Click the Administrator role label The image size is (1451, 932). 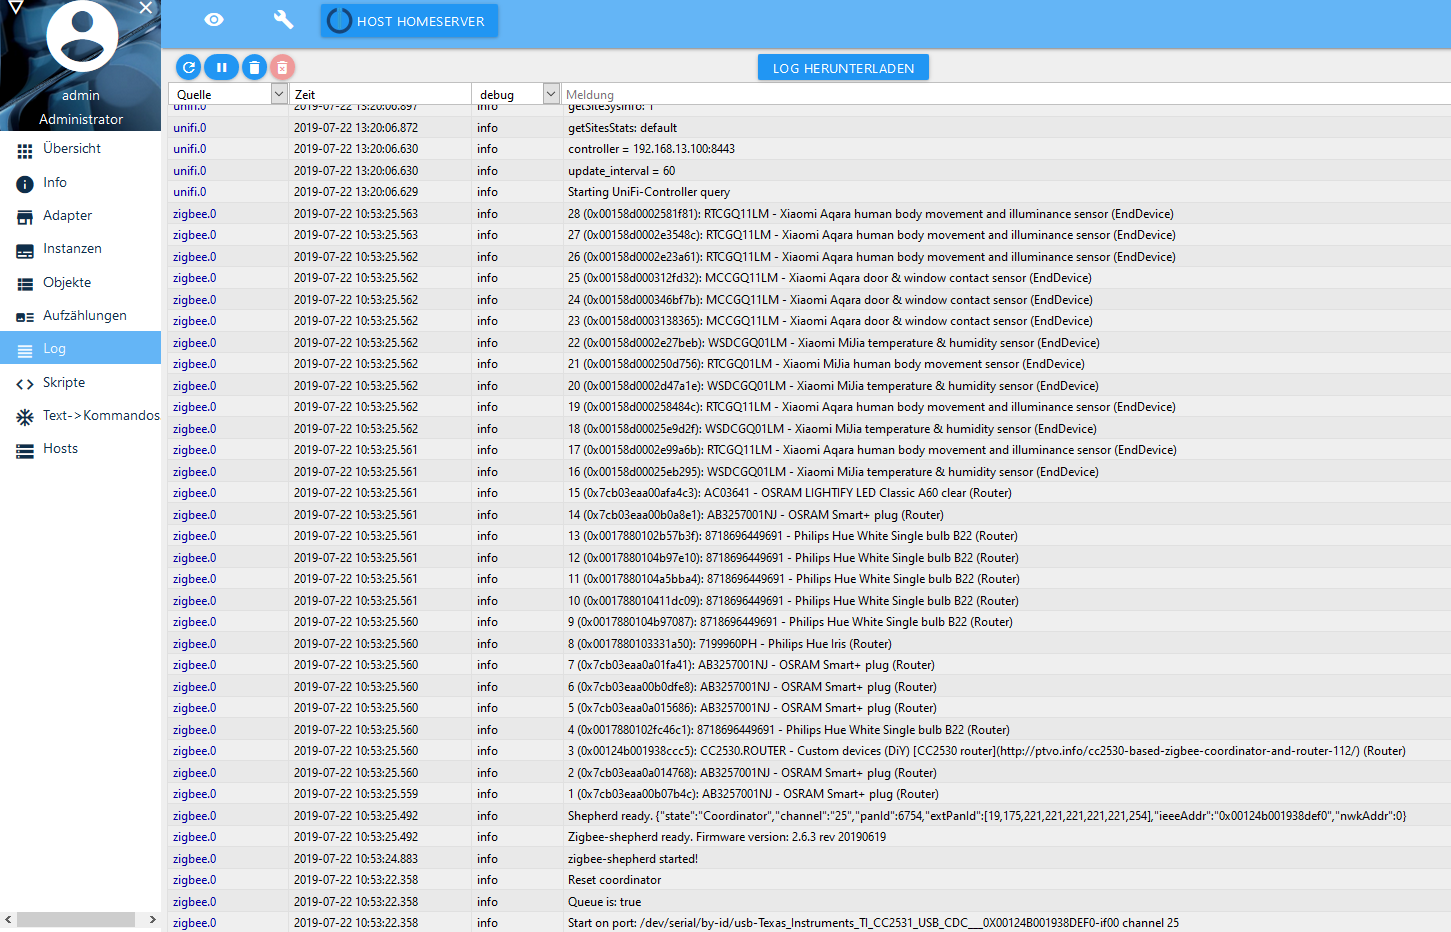tap(81, 119)
